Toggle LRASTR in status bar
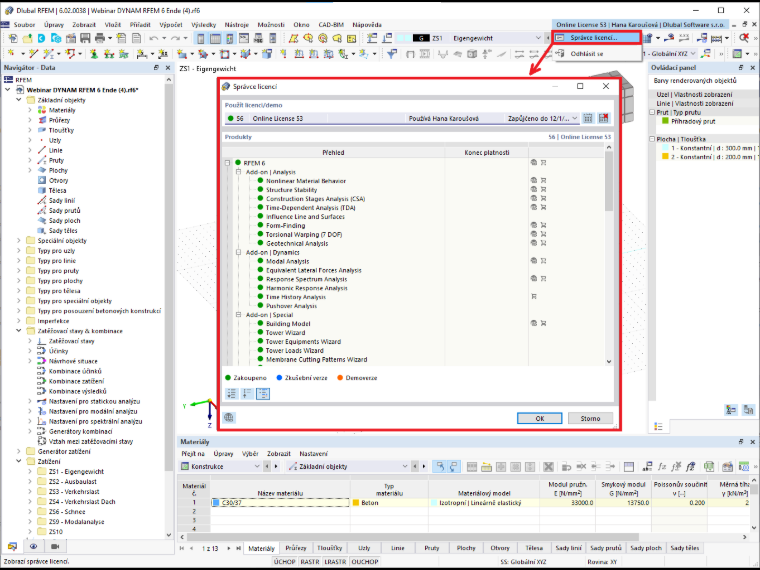Viewport: 760px width, 570px height. (335, 561)
